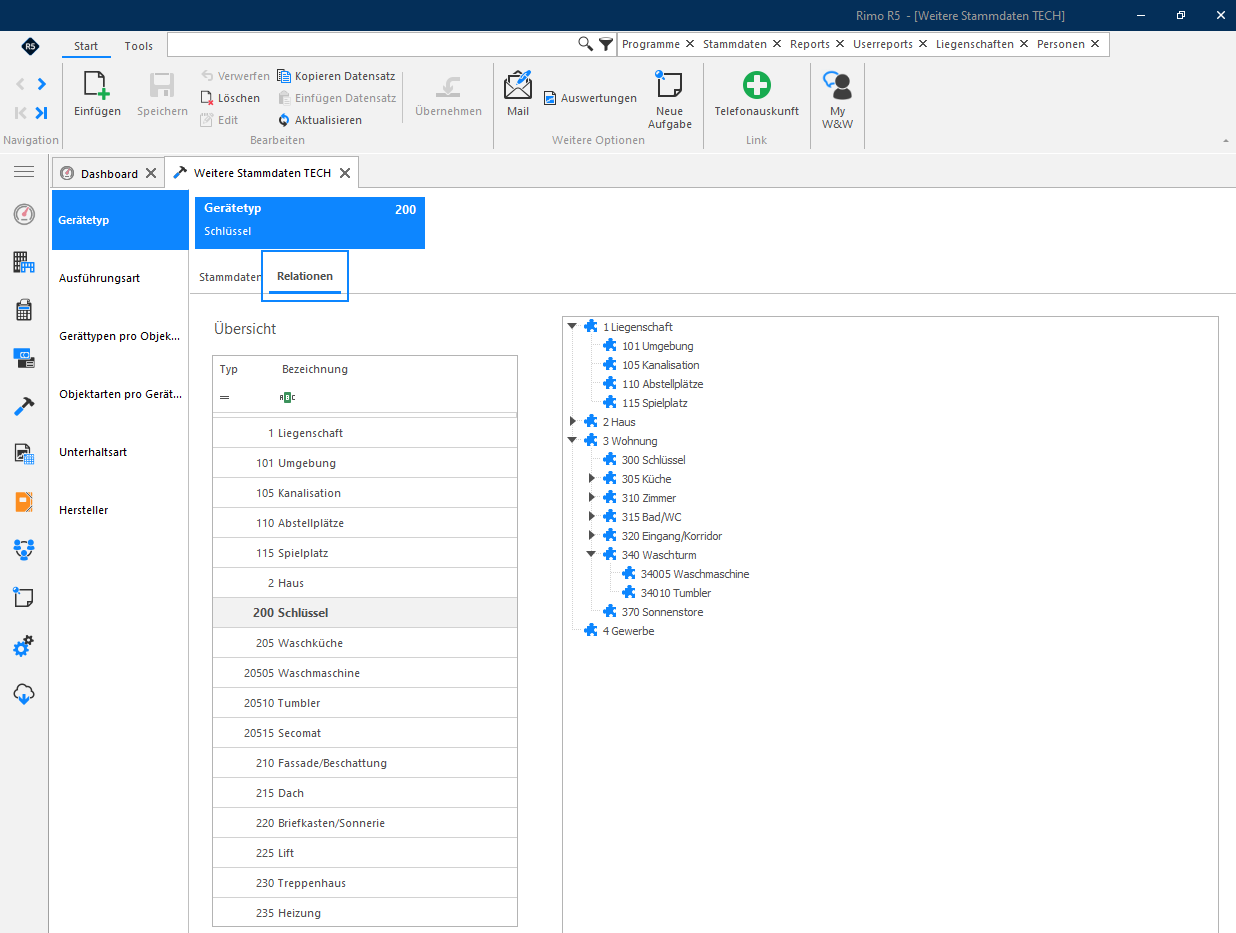Open the orange document sidebar icon

24,502
